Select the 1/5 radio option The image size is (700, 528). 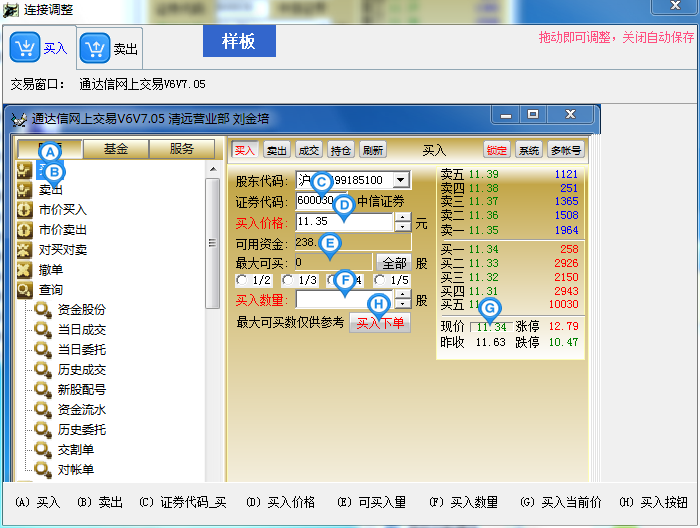click(x=392, y=280)
